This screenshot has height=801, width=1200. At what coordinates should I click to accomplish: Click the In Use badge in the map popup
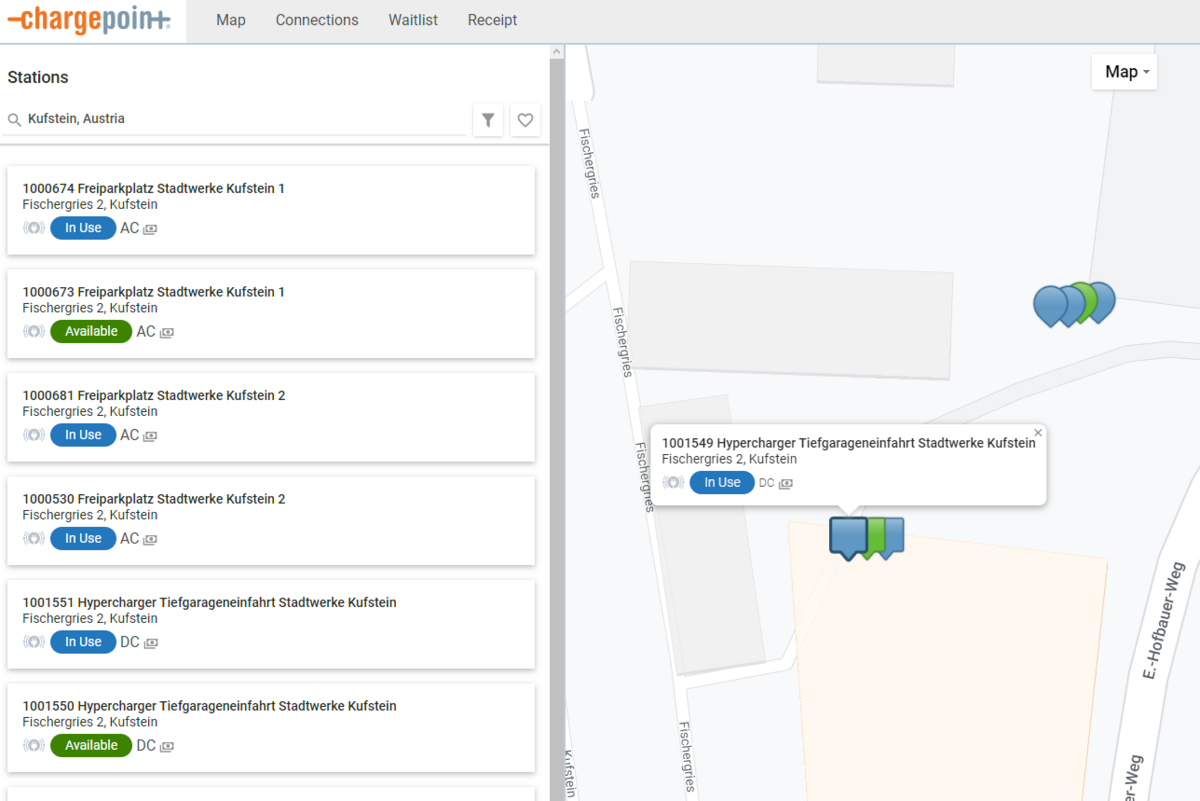[x=722, y=483]
